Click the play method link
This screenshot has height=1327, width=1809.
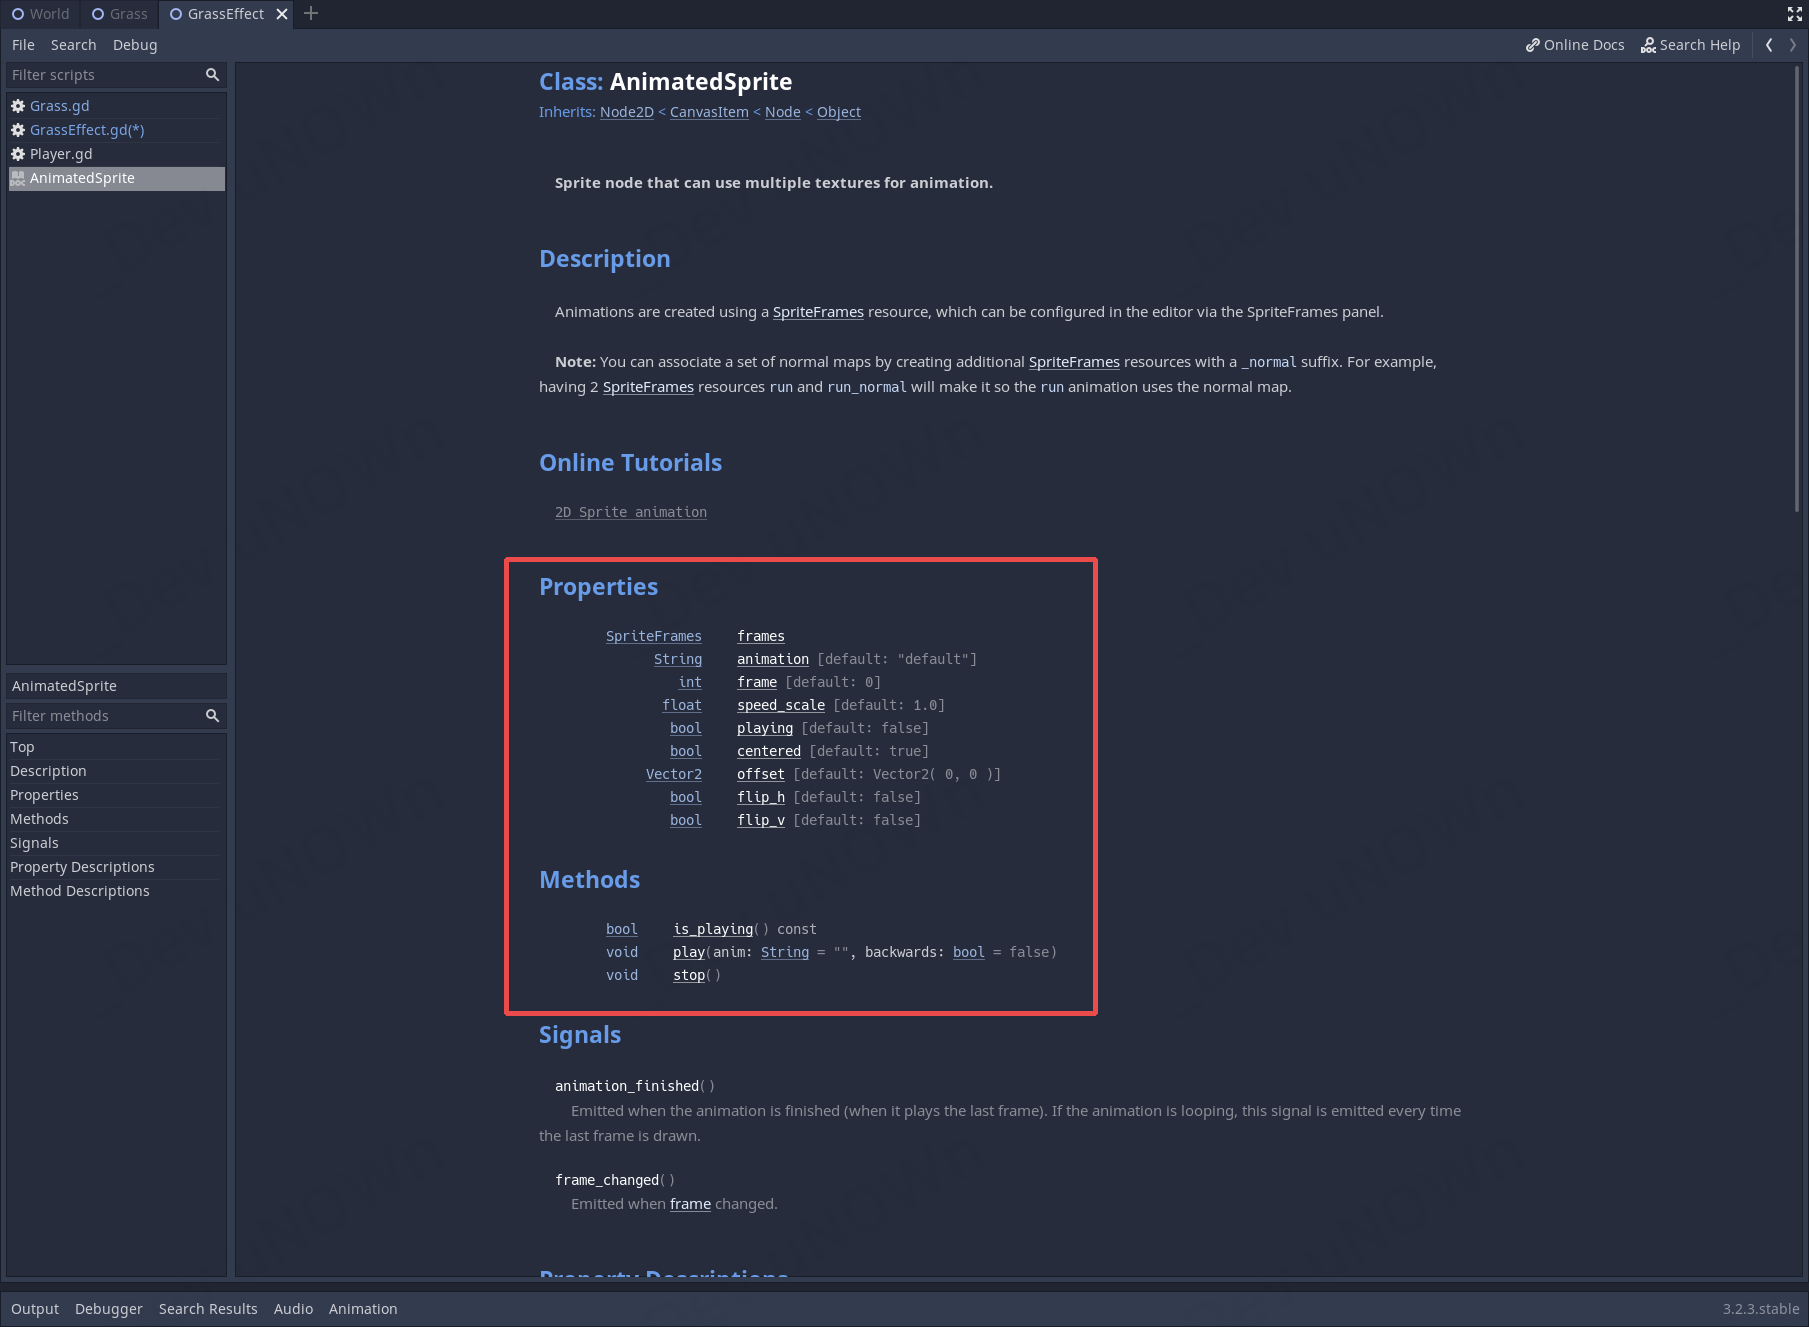pyautogui.click(x=689, y=952)
